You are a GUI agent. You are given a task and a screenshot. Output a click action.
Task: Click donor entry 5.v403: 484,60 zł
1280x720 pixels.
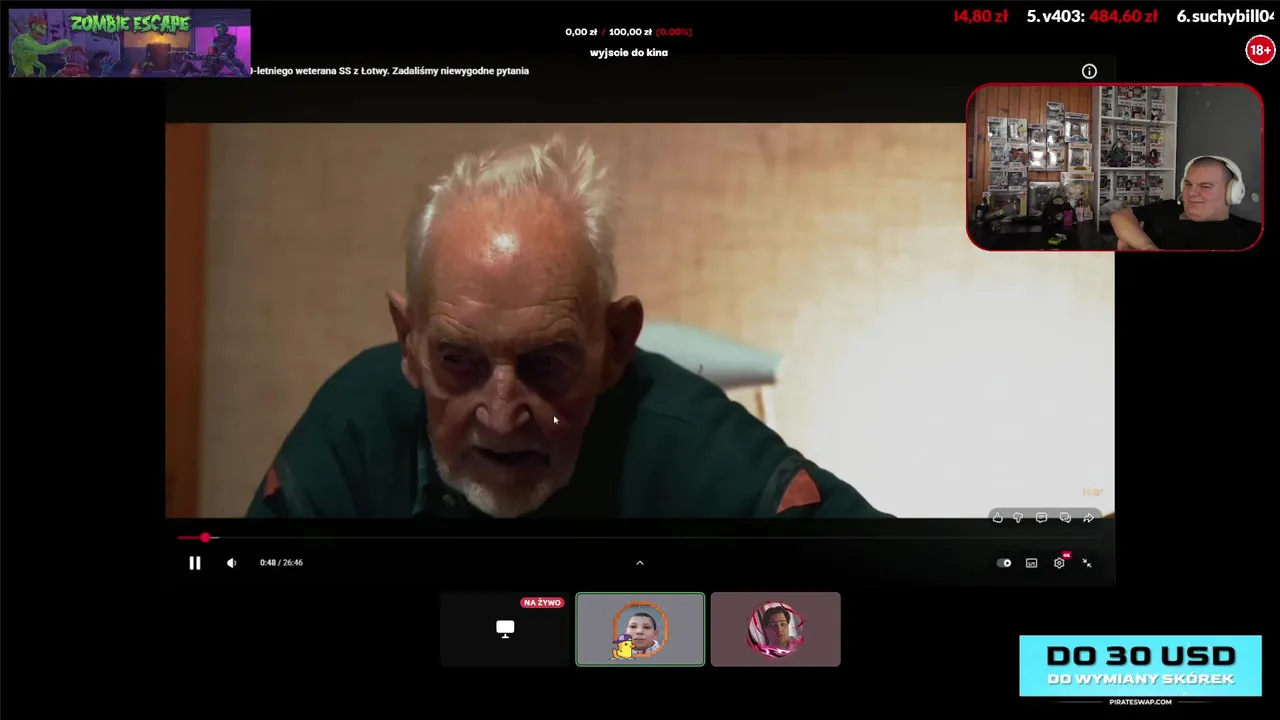(x=1092, y=16)
